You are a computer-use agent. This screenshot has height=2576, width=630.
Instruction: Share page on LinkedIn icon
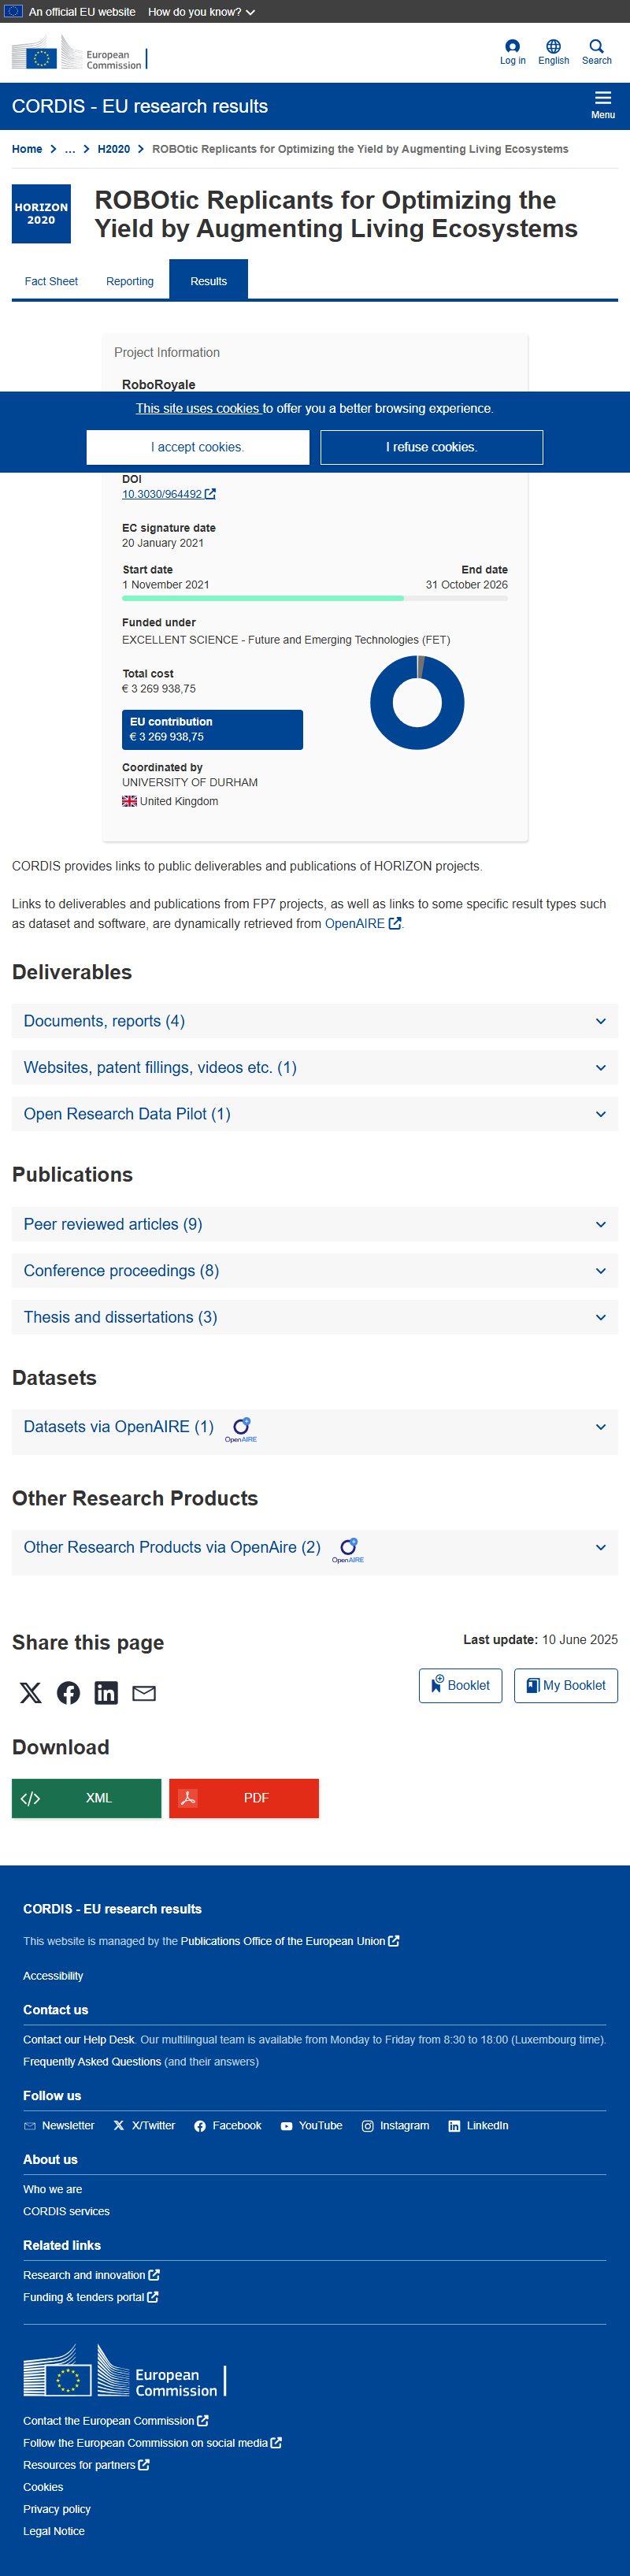click(106, 1692)
